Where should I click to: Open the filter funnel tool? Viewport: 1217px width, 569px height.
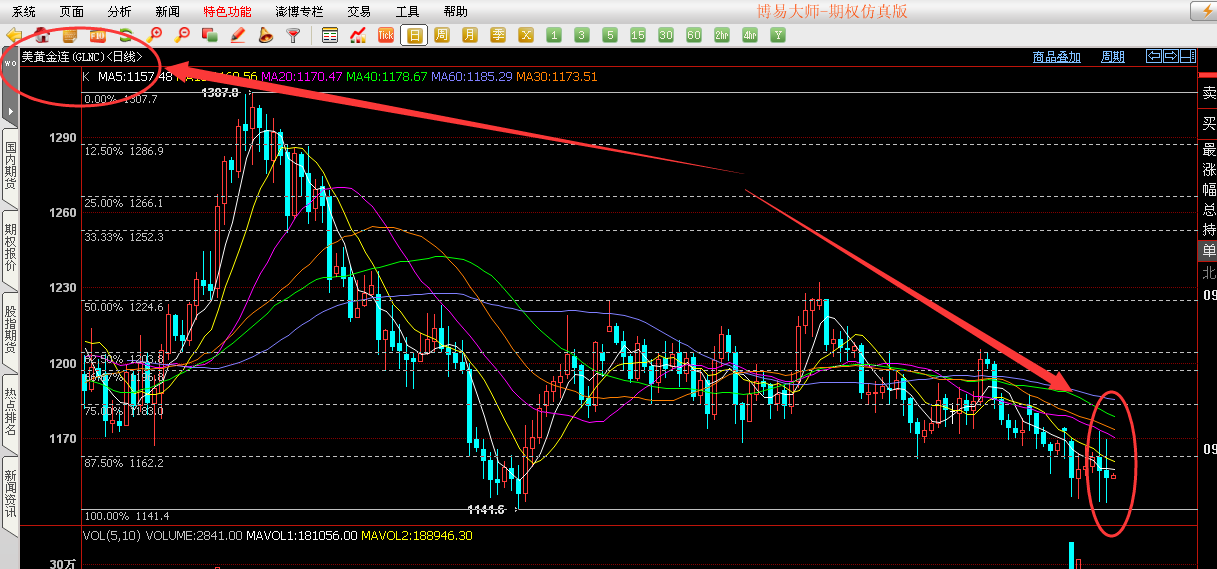293,36
